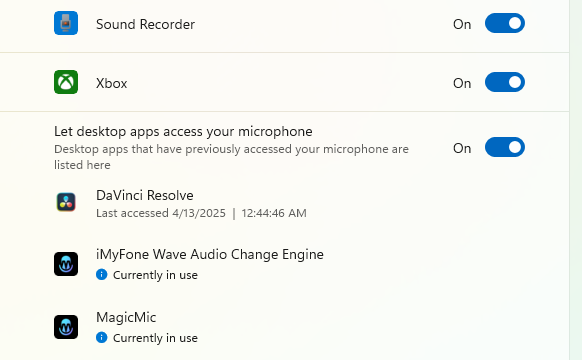Click info icon under MagicMic
Image resolution: width=582 pixels, height=360 pixels.
(101, 338)
